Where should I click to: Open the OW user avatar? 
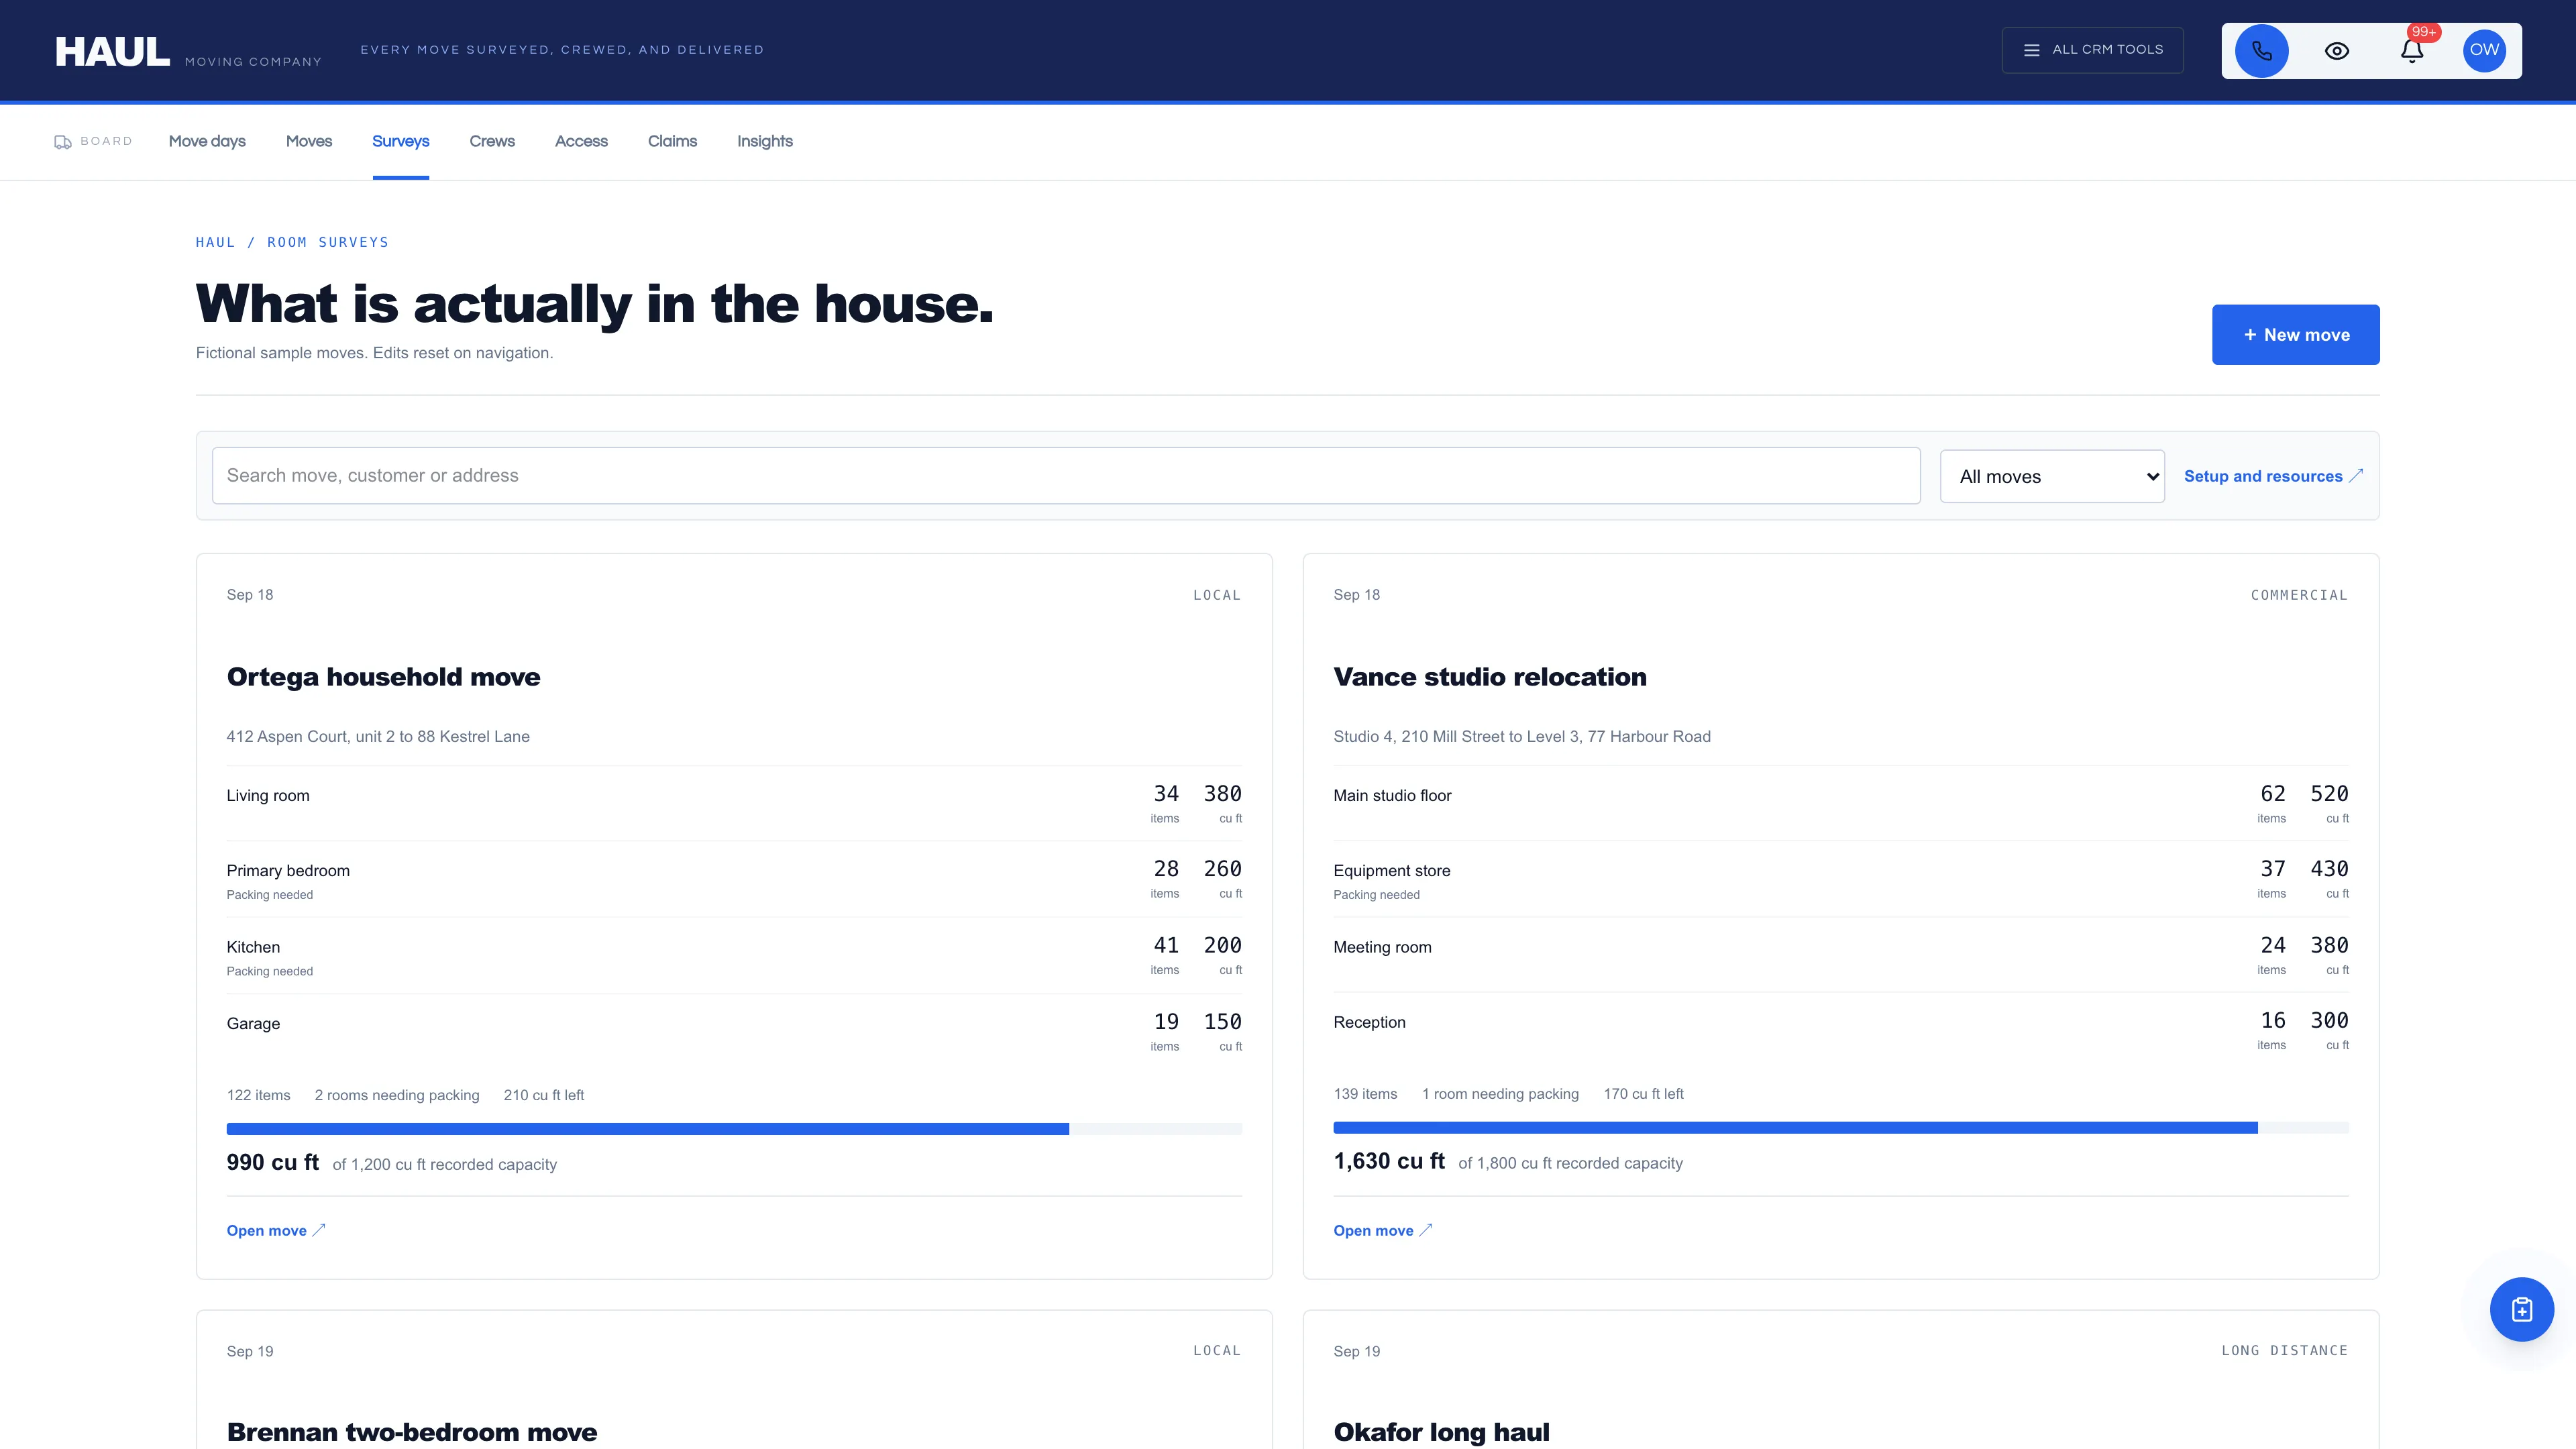click(x=2484, y=50)
